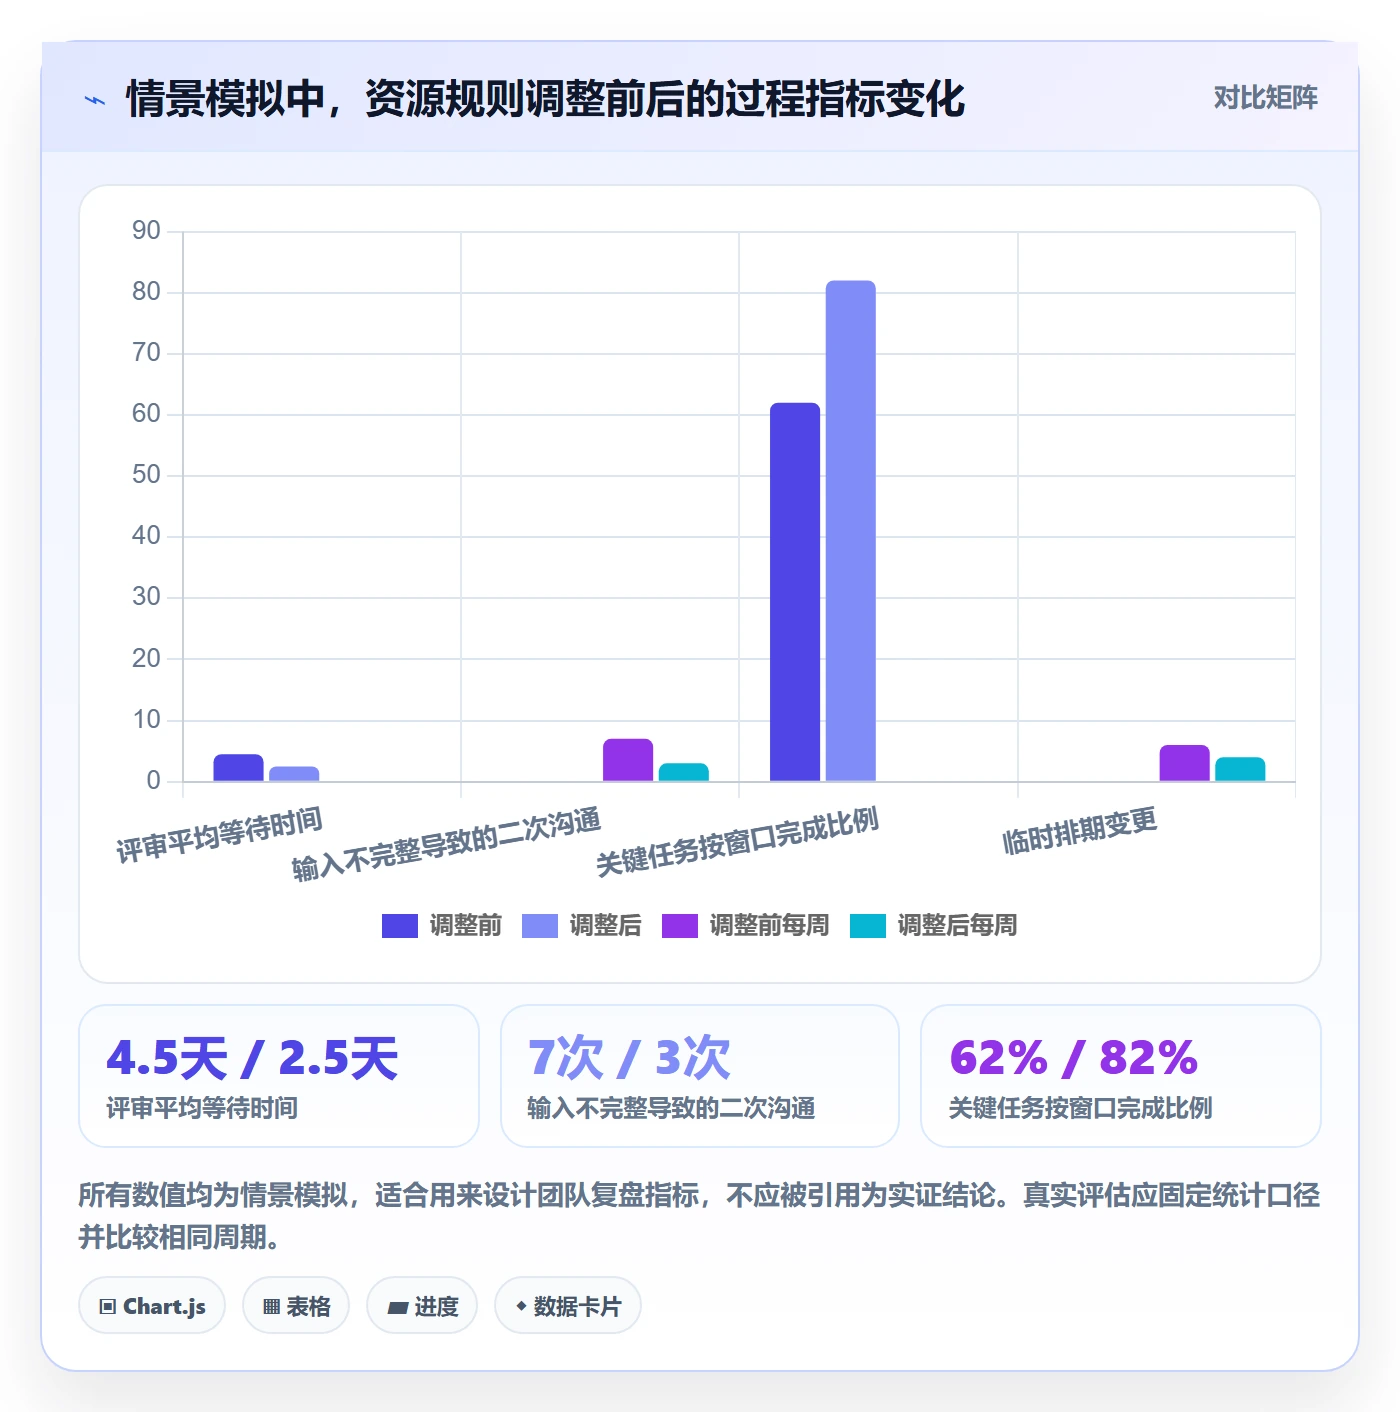The height and width of the screenshot is (1412, 1400).
Task: Click the disclaimer text starting 所有数值均为情景模拟
Action: tap(699, 1216)
